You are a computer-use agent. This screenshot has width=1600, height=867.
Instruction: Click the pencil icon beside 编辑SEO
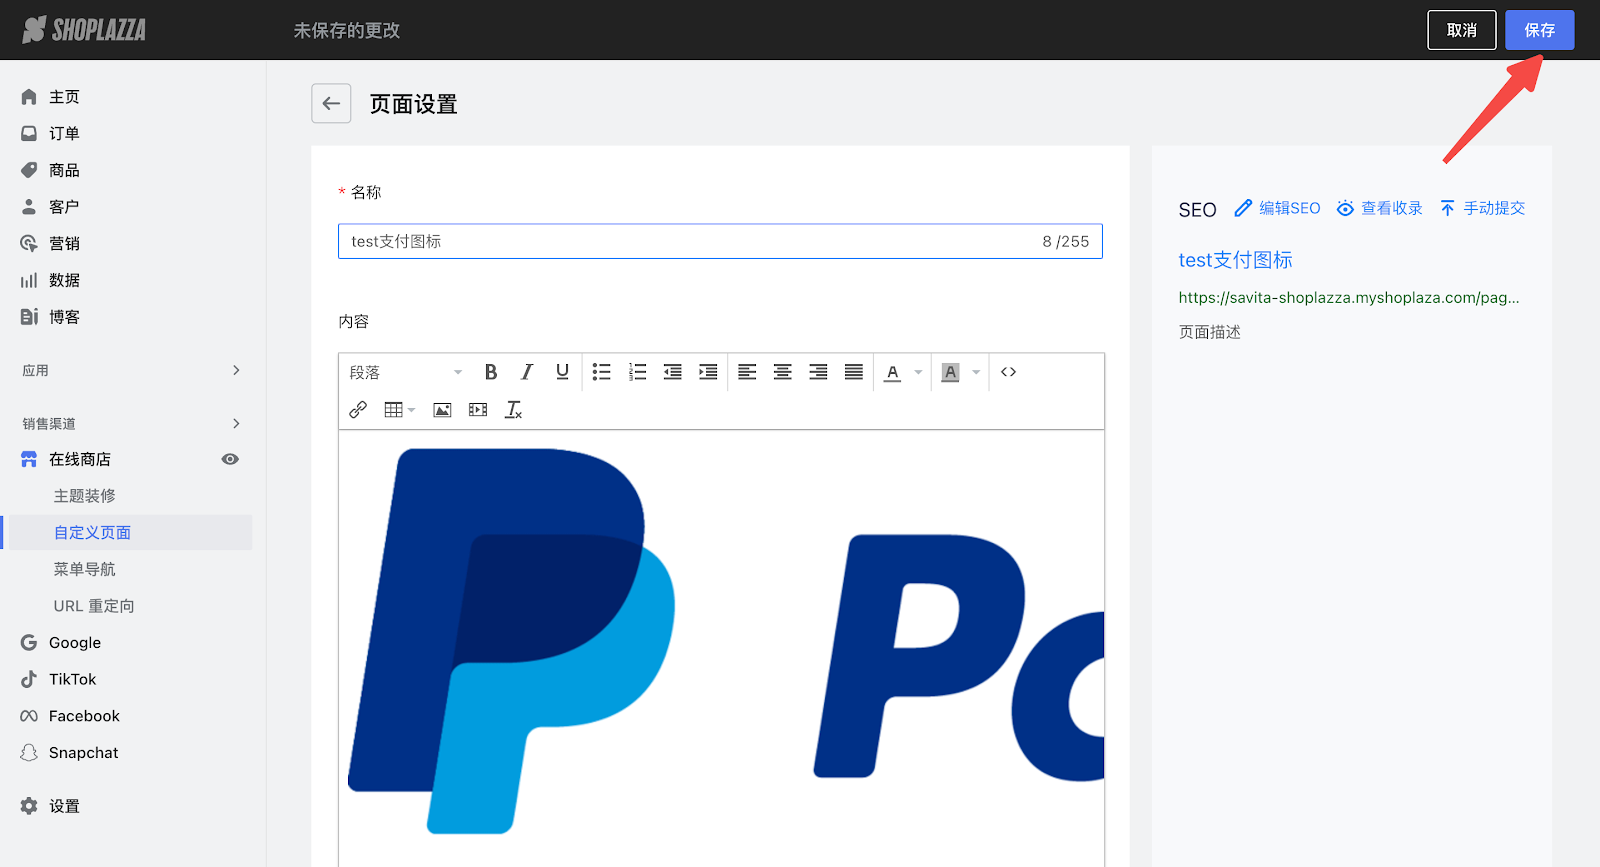click(x=1243, y=208)
